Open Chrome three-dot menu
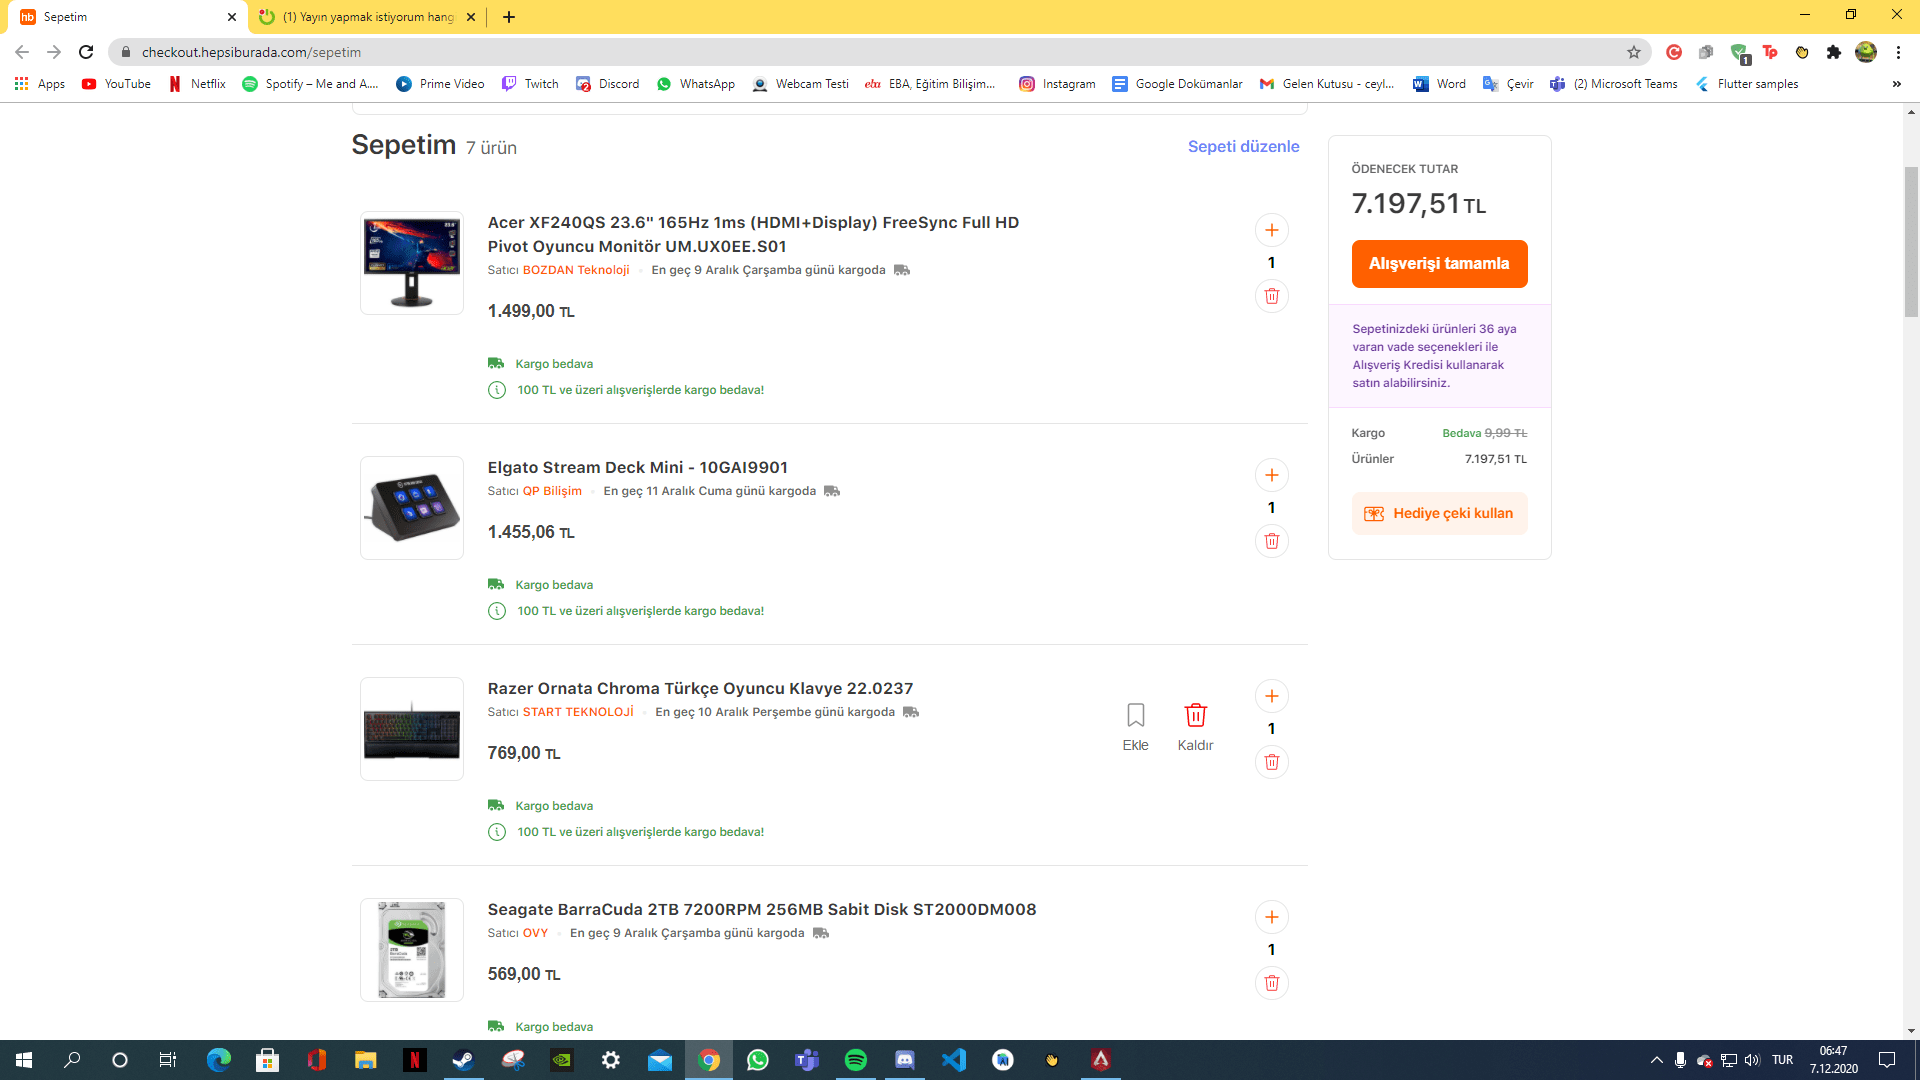The image size is (1920, 1080). (1898, 52)
